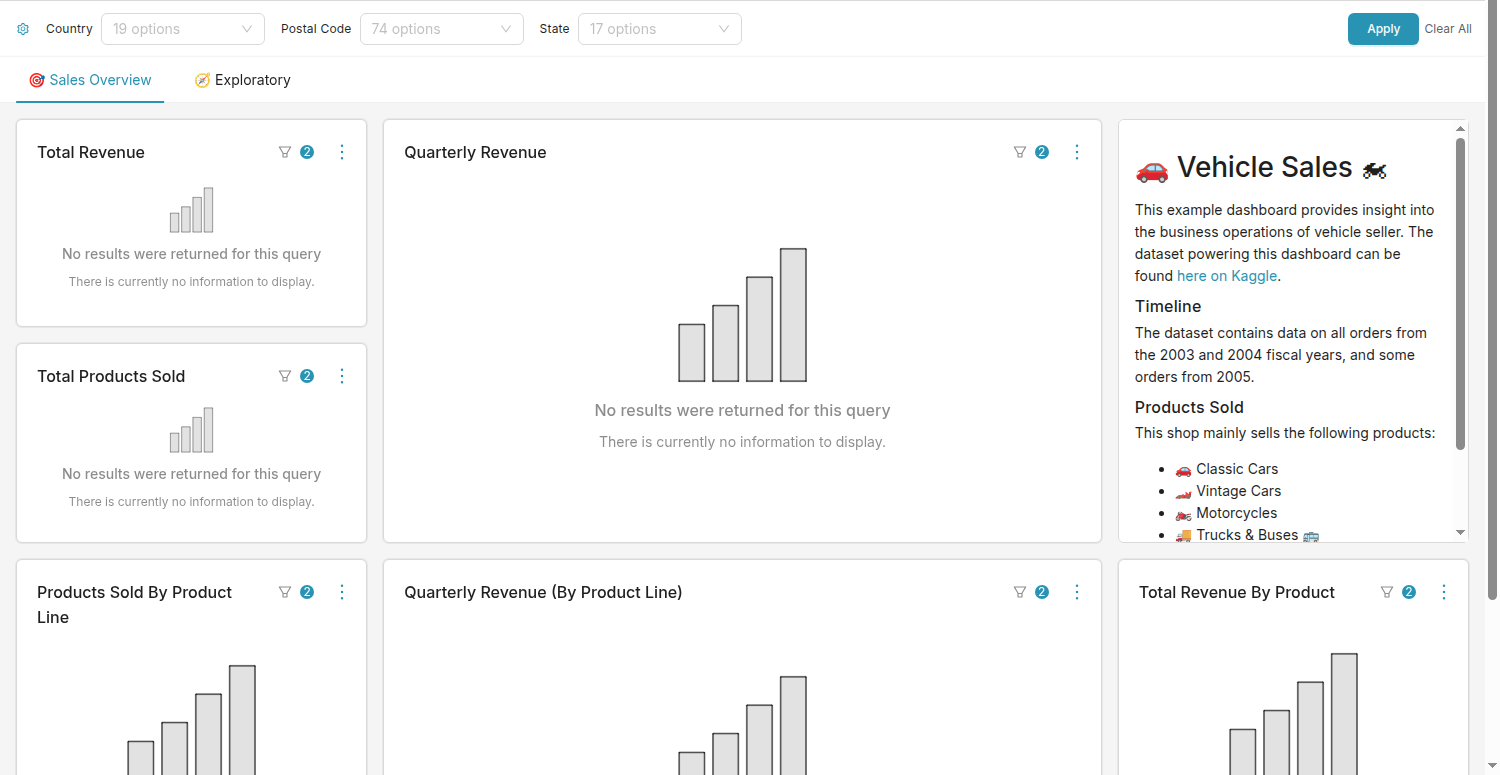Click the Total Revenue chart title
Screen dimensions: 1500x775
pos(91,152)
